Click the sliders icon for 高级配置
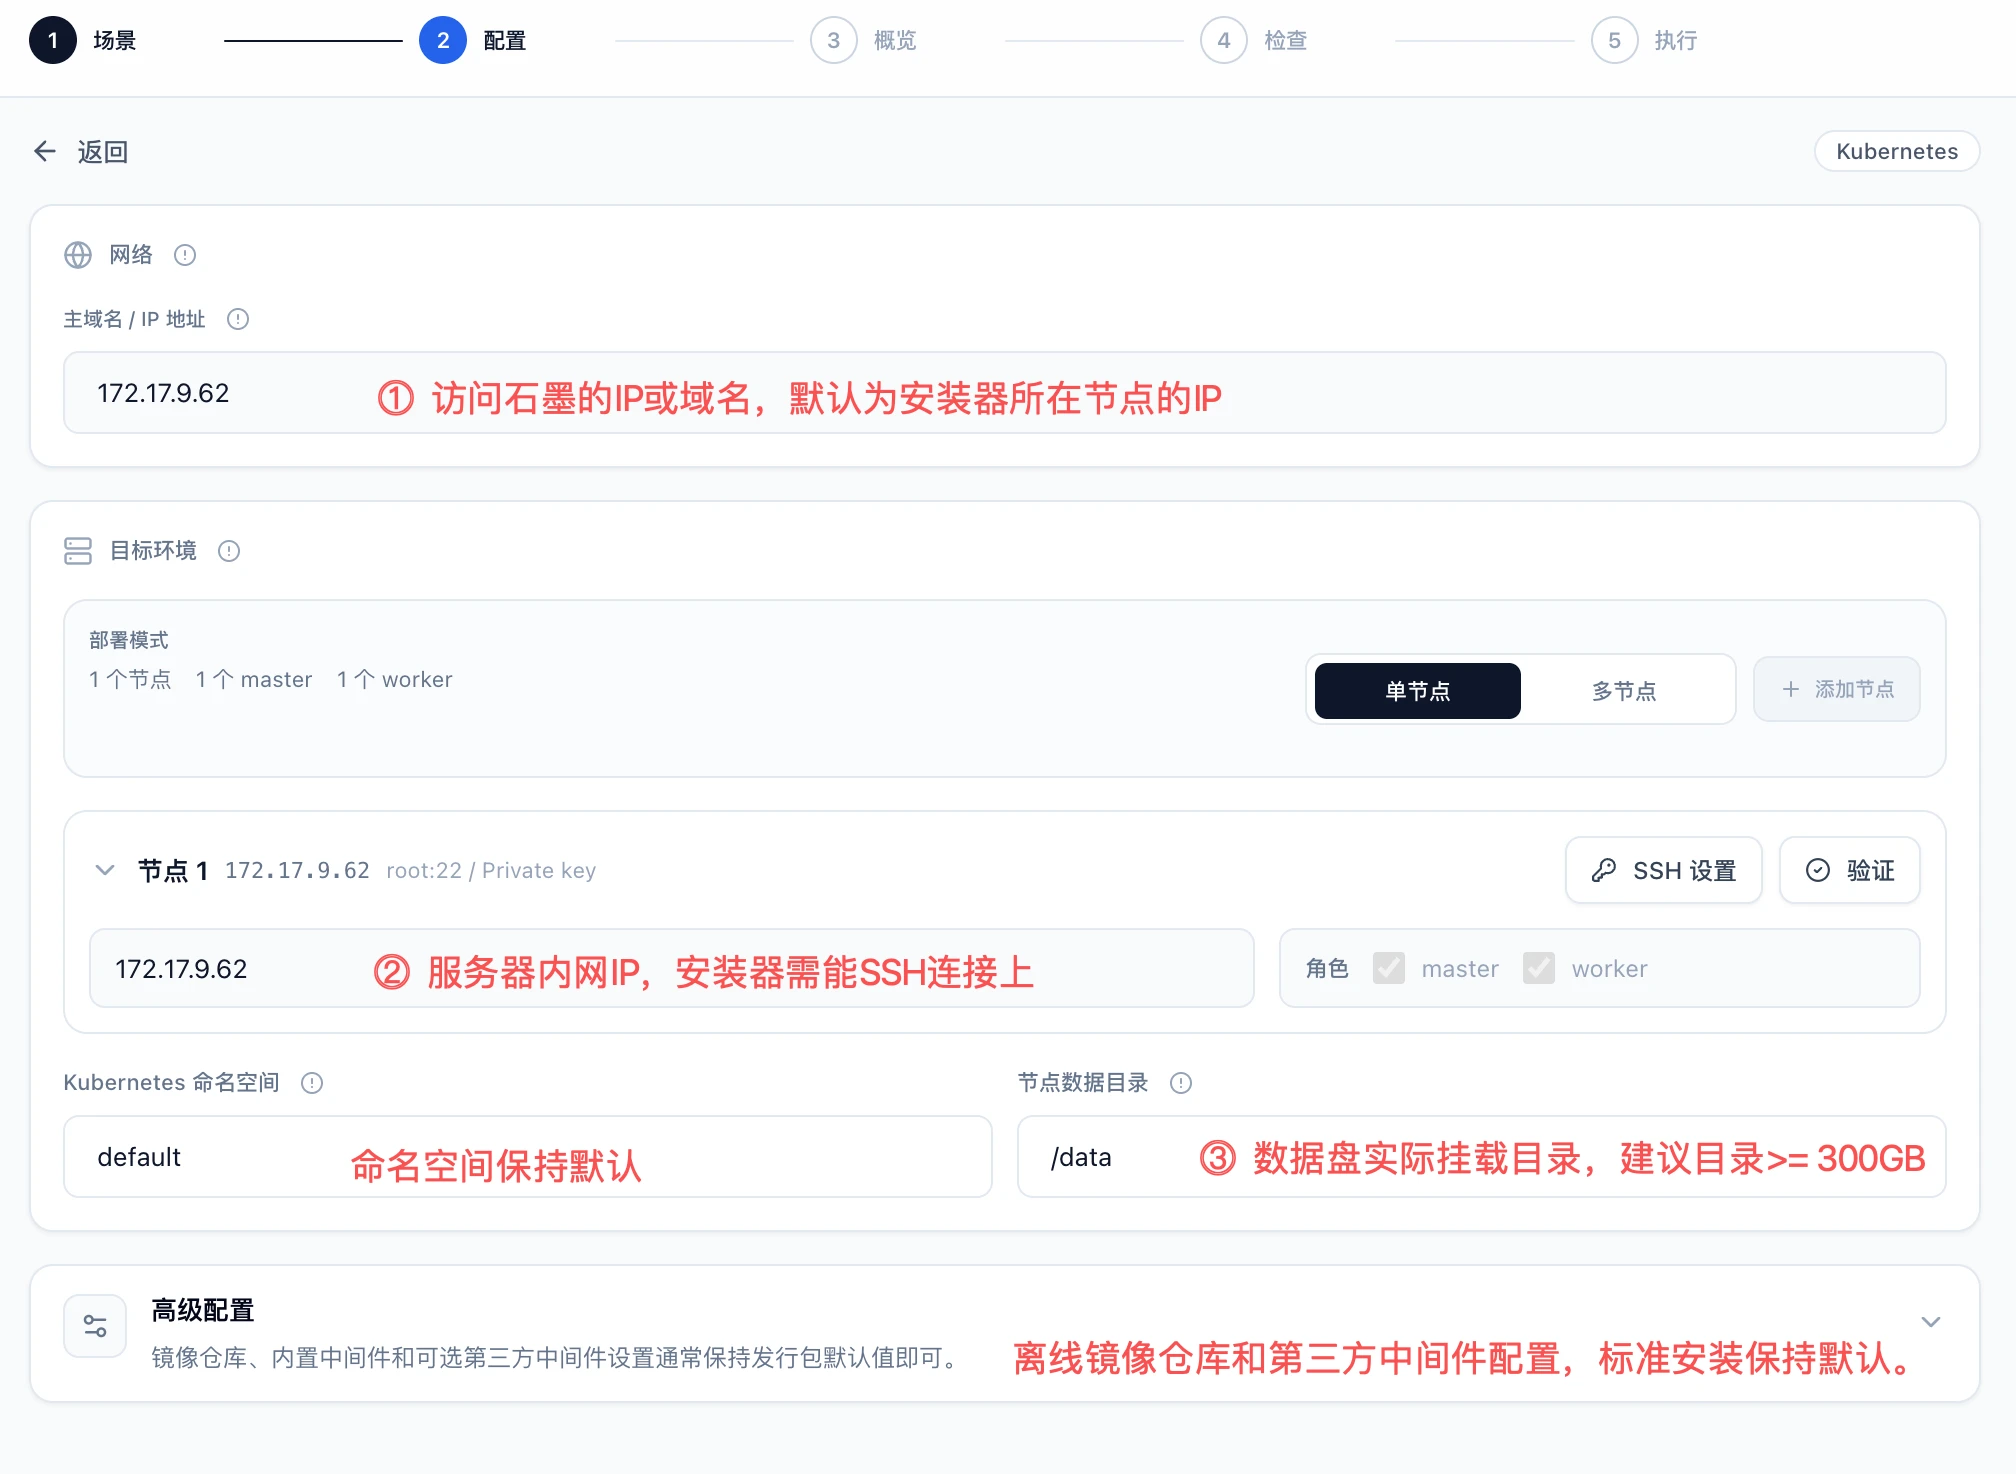 (95, 1326)
